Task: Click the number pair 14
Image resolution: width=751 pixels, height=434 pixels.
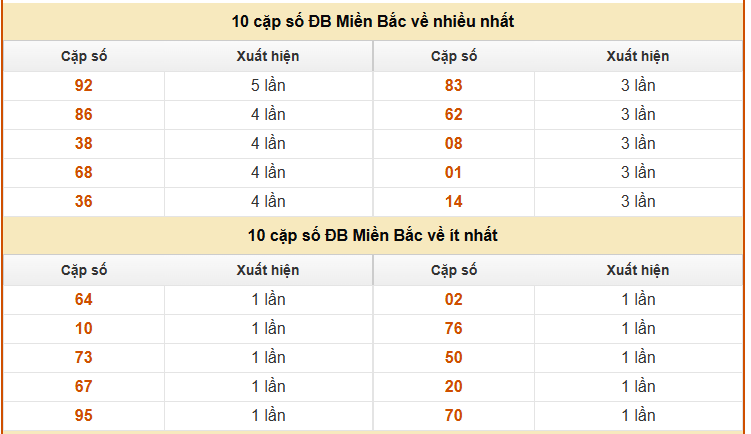Action: pos(454,202)
